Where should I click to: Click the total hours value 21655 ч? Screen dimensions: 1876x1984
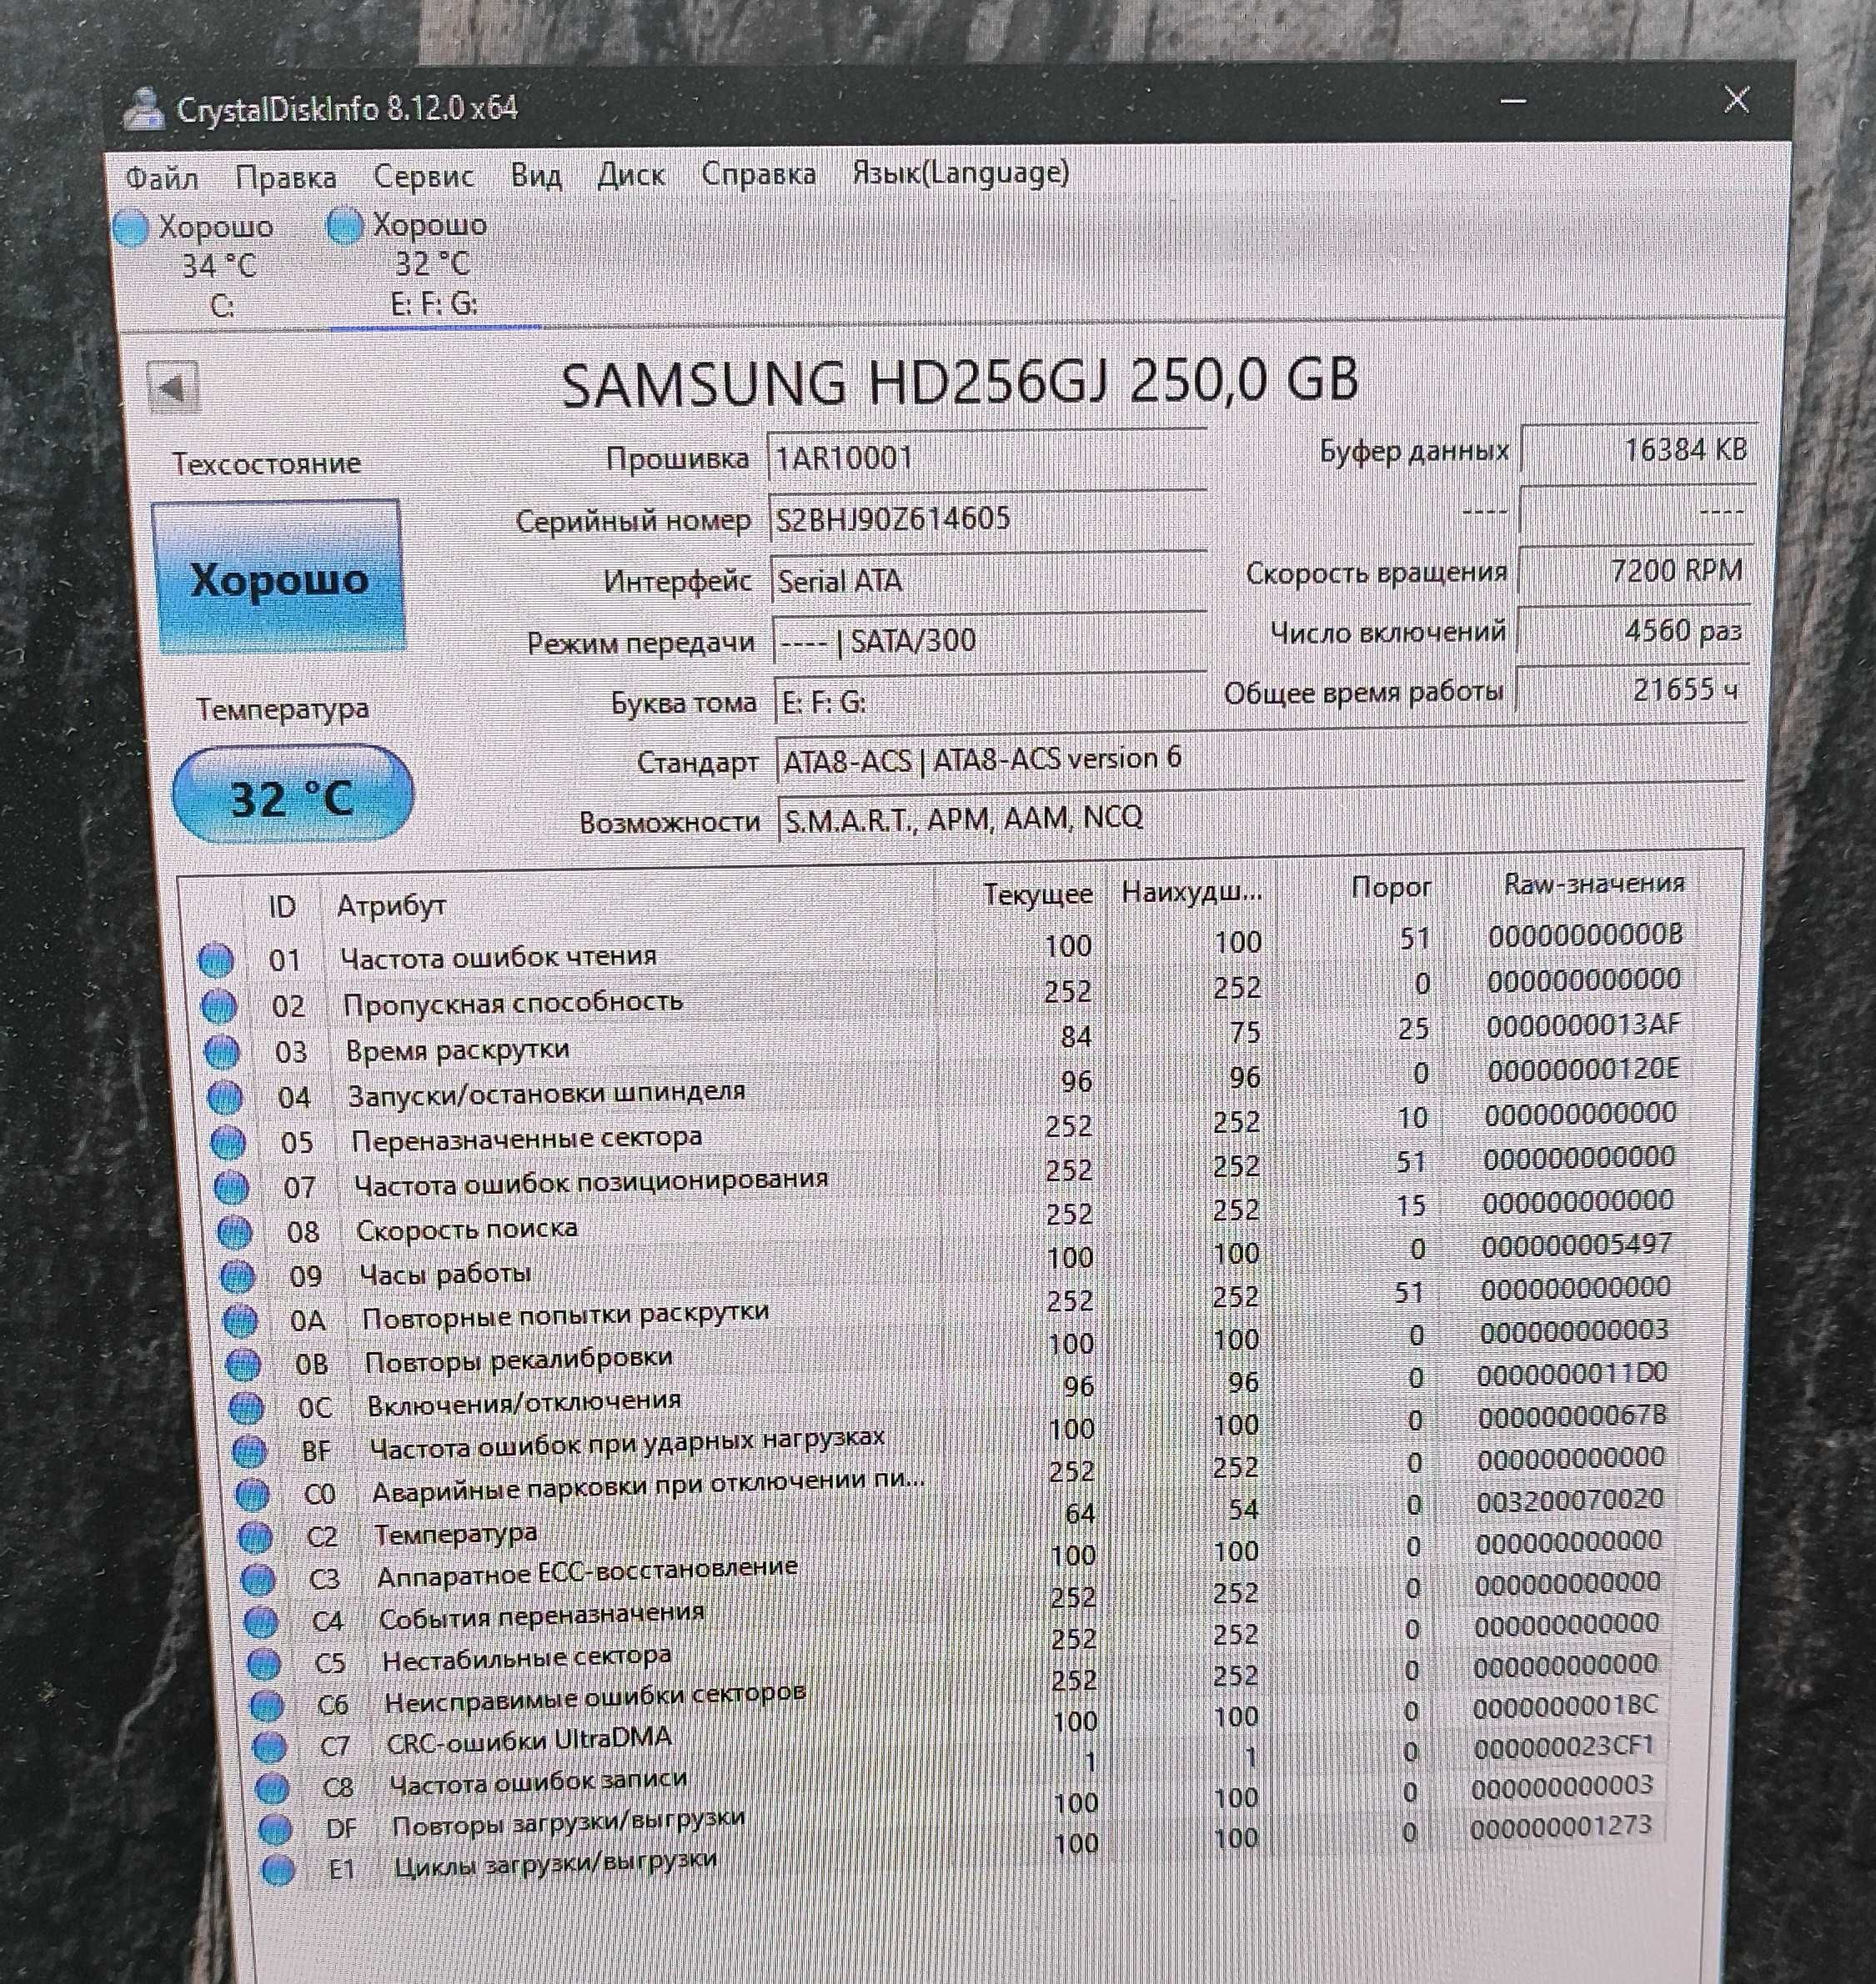coord(1632,690)
